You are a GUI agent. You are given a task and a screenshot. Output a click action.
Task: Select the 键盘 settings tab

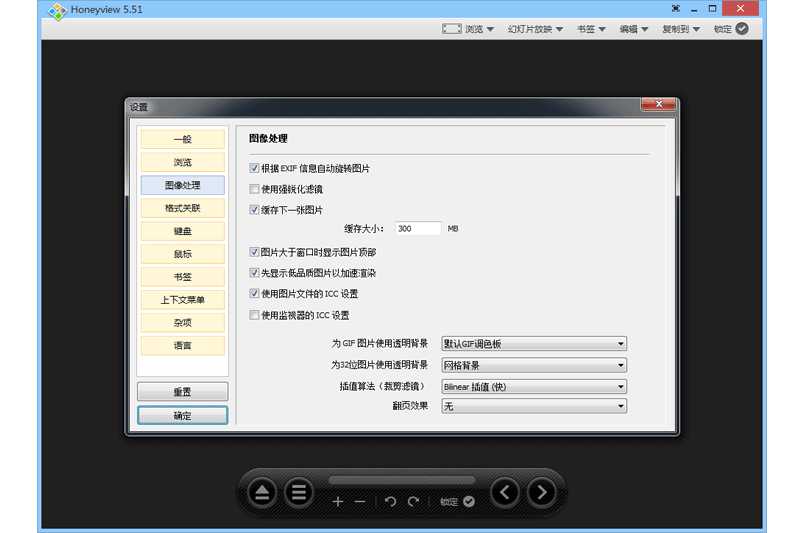click(183, 231)
